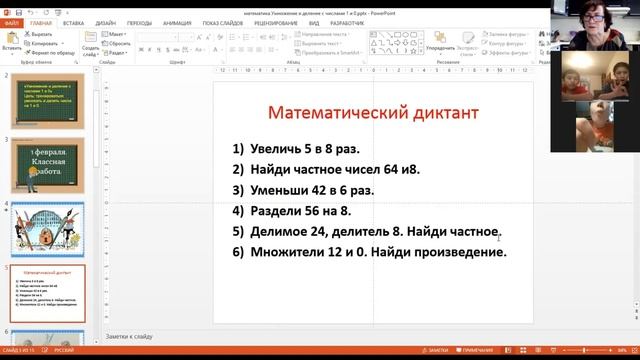Open Эффекты фигуры dropdown

tap(506, 53)
